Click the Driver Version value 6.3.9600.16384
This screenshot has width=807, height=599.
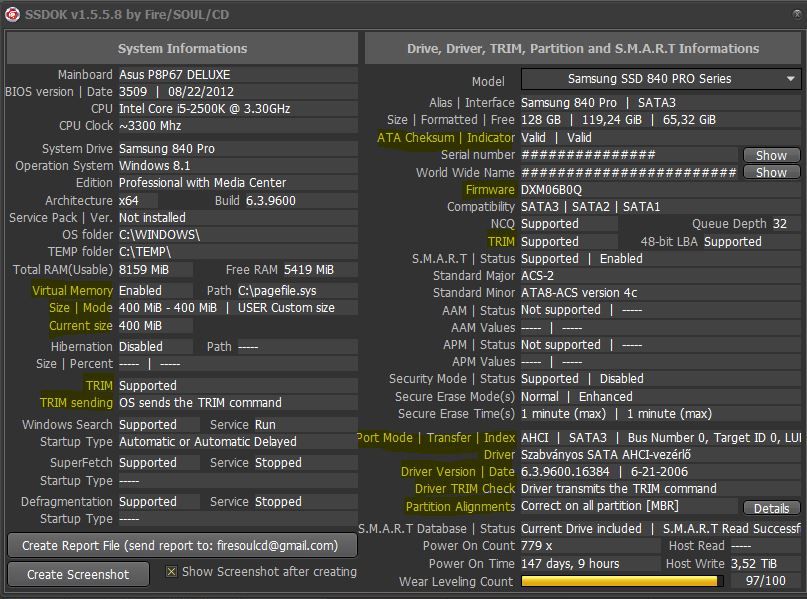(565, 472)
